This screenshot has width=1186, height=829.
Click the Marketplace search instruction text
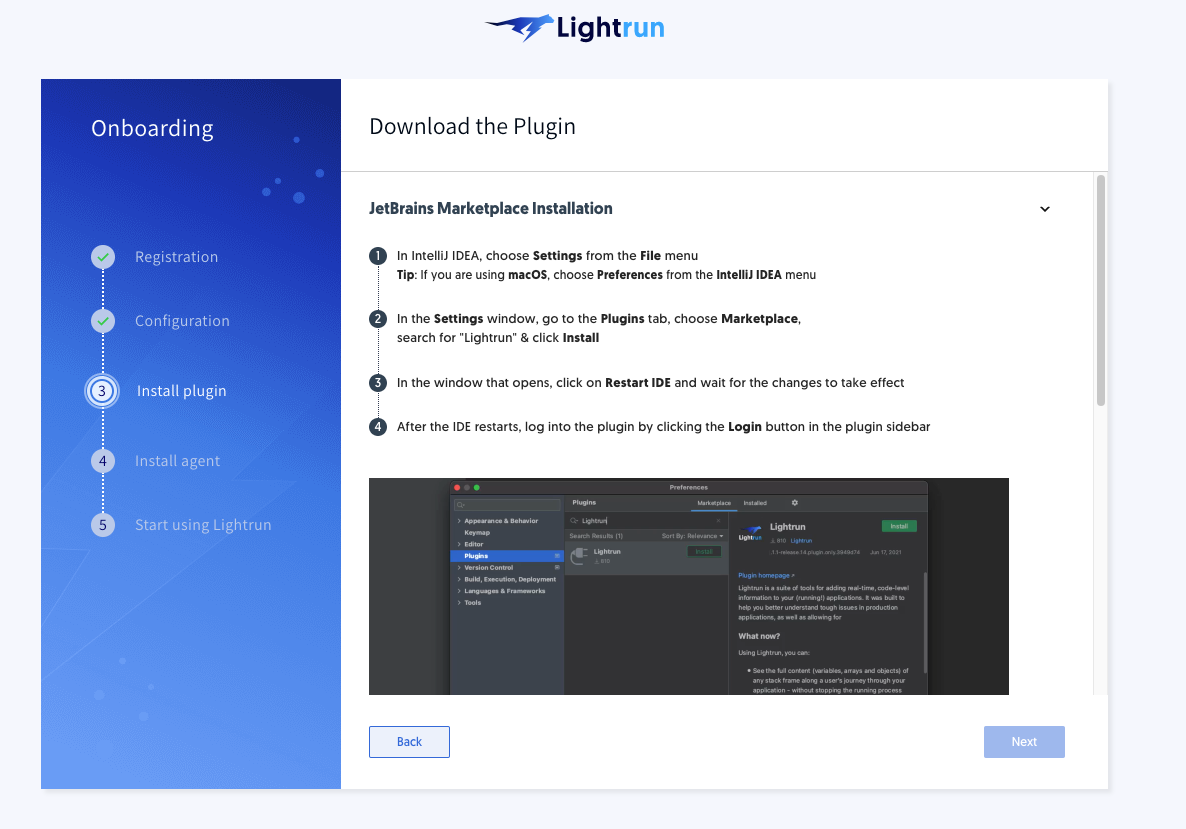point(599,328)
